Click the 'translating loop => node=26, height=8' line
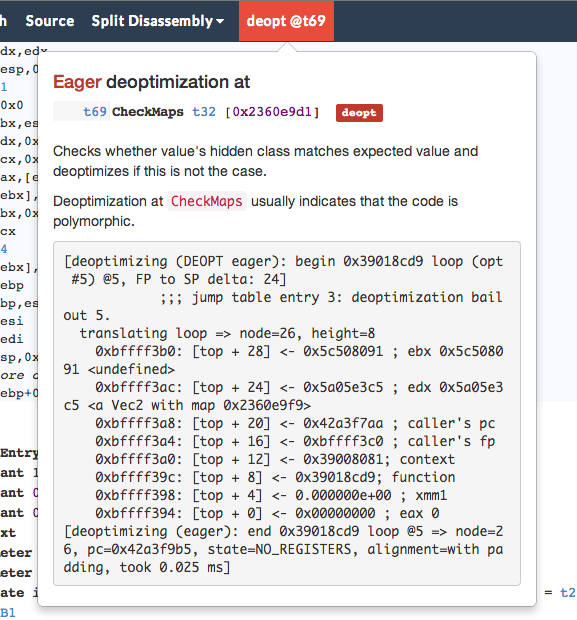577x620 pixels. click(227, 333)
